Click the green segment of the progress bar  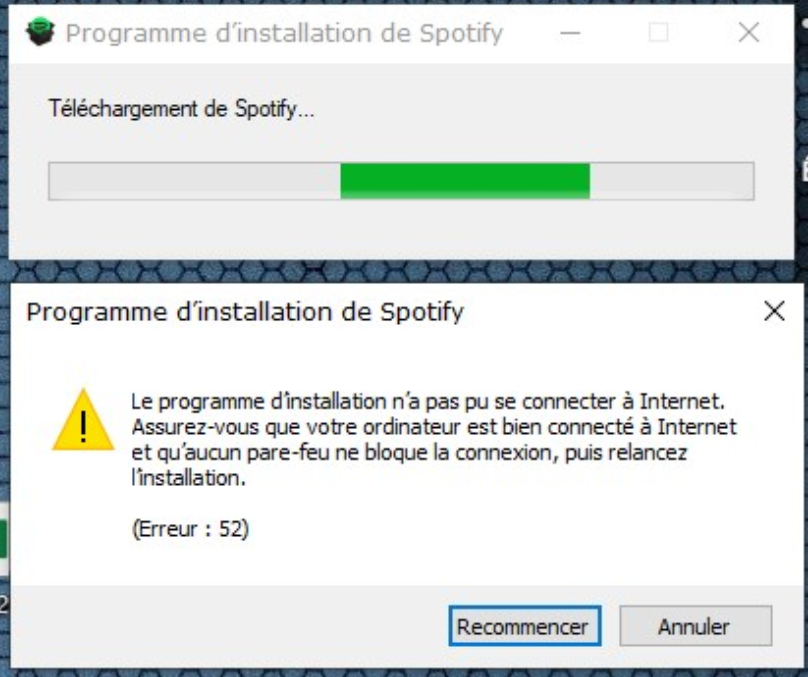tap(465, 181)
